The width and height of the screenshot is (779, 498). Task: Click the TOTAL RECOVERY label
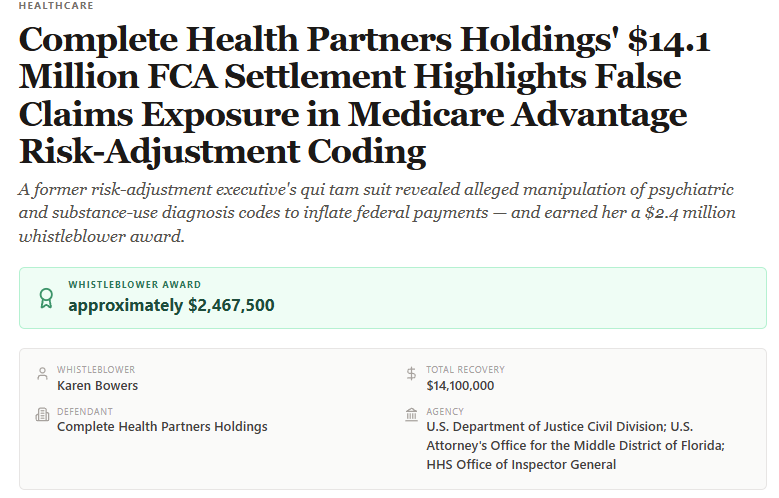point(466,370)
